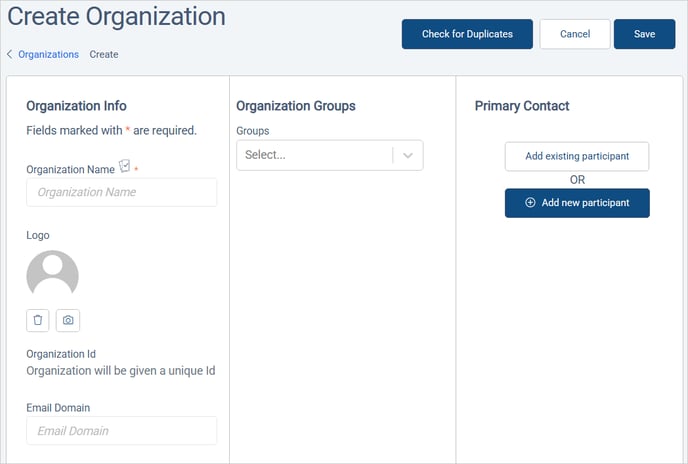Viewport: 688px width, 464px height.
Task: Select the default logo avatar placeholder
Action: coord(52,276)
